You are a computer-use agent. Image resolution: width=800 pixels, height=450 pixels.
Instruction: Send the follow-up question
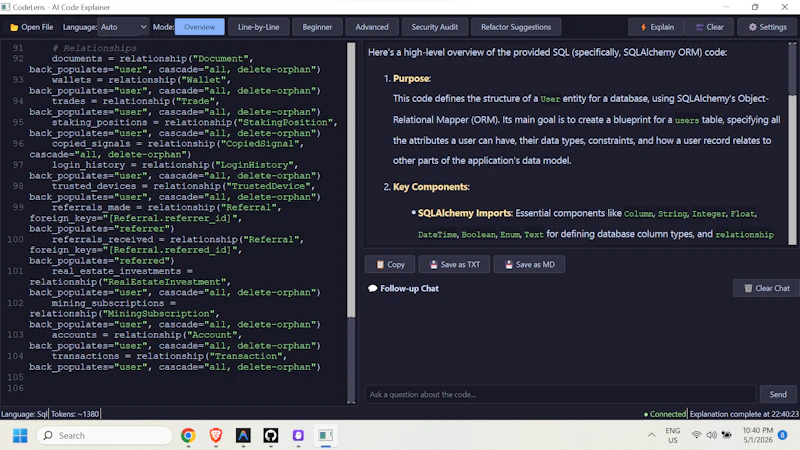(x=778, y=394)
